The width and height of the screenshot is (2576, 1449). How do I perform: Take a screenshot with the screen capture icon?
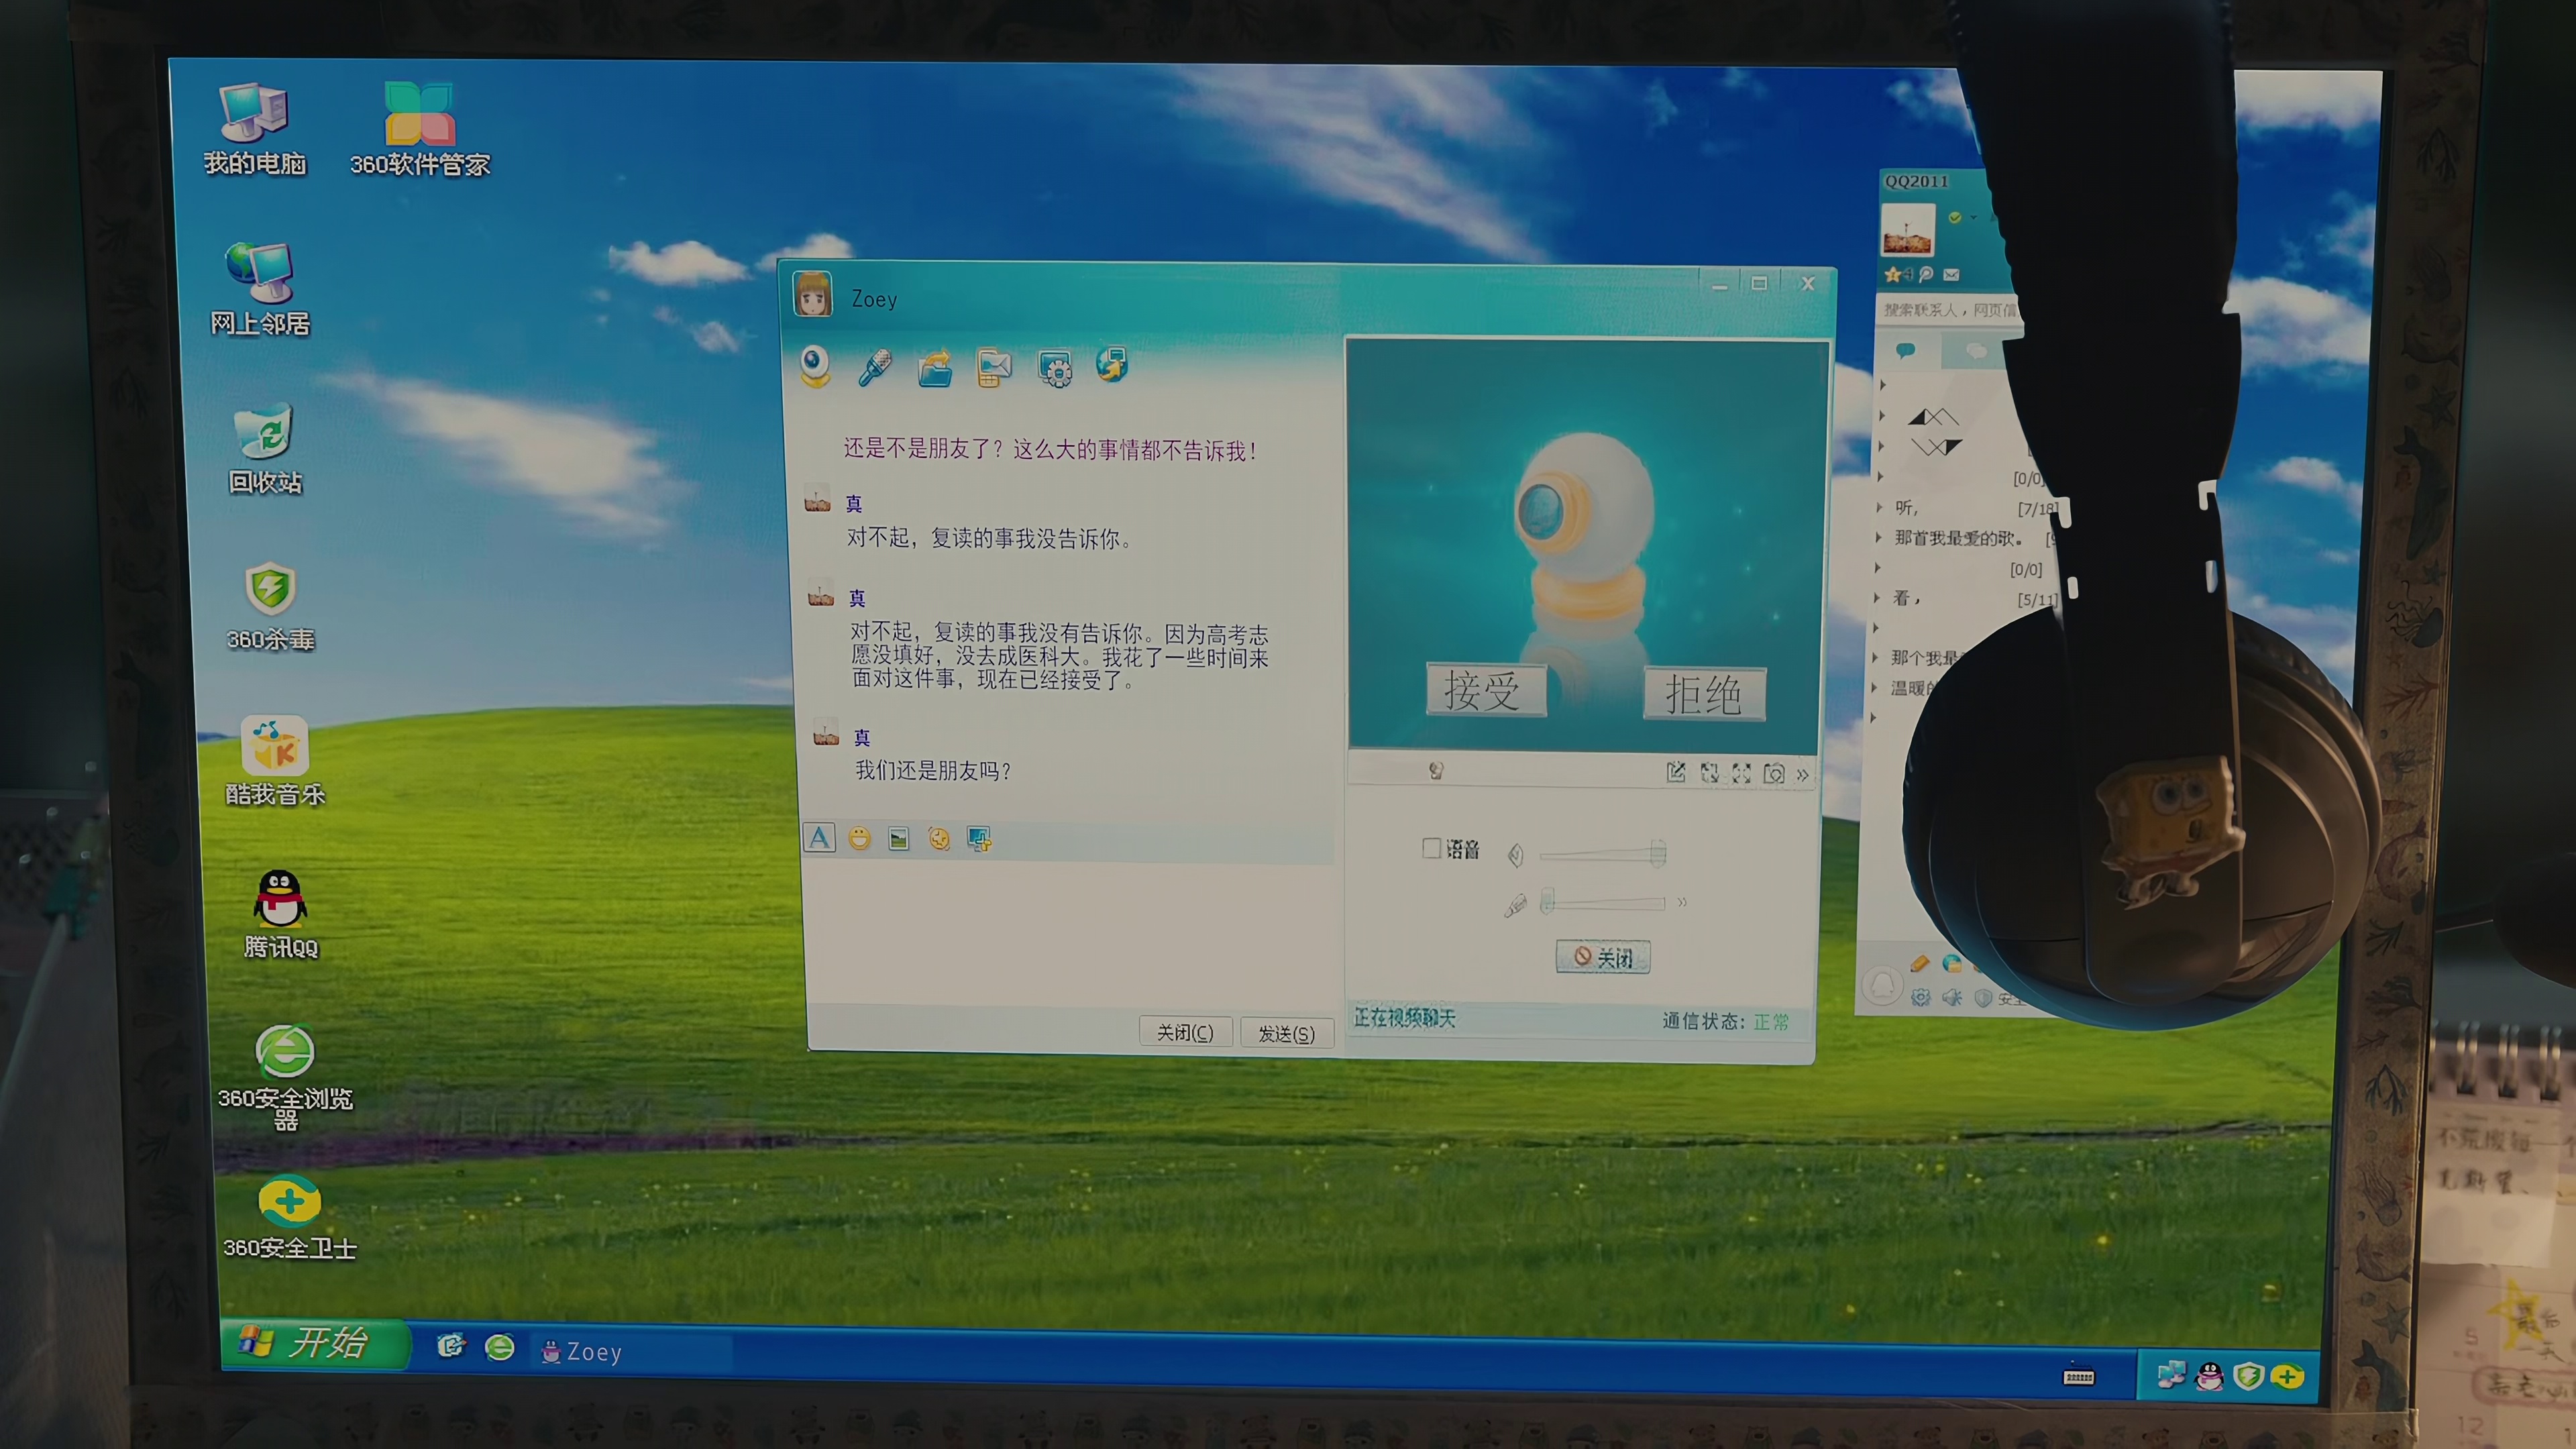[979, 840]
